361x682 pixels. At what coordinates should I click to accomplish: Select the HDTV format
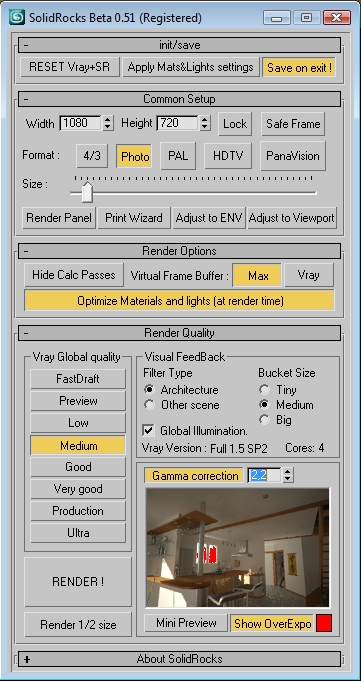228,156
